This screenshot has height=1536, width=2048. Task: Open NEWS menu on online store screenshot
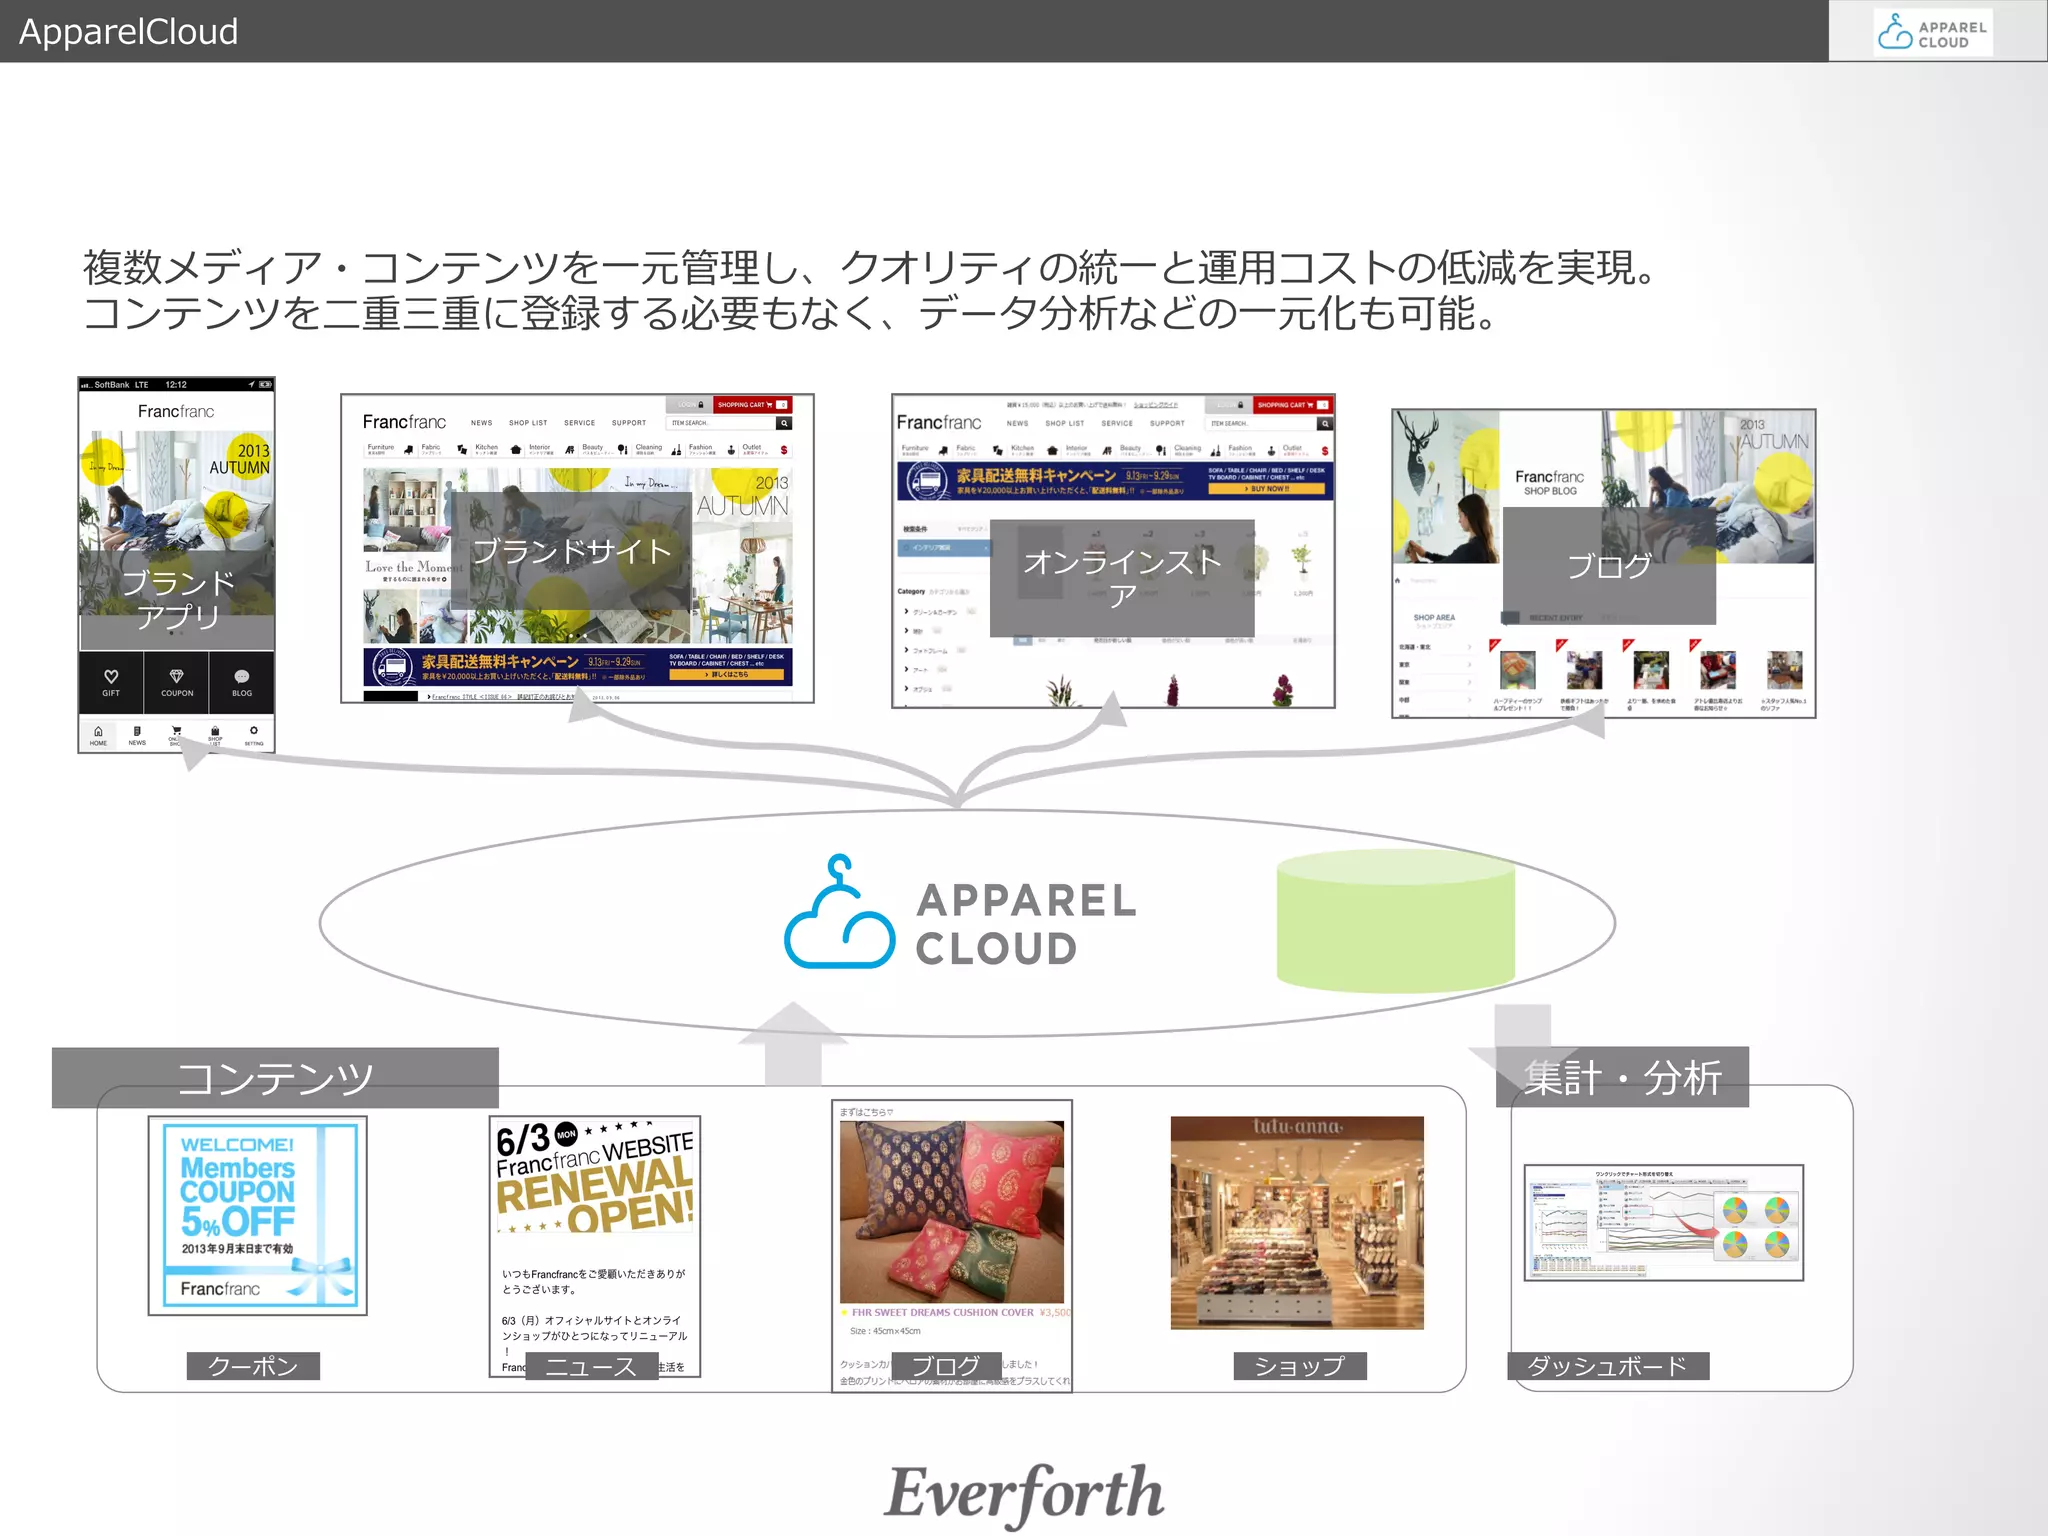[1018, 423]
